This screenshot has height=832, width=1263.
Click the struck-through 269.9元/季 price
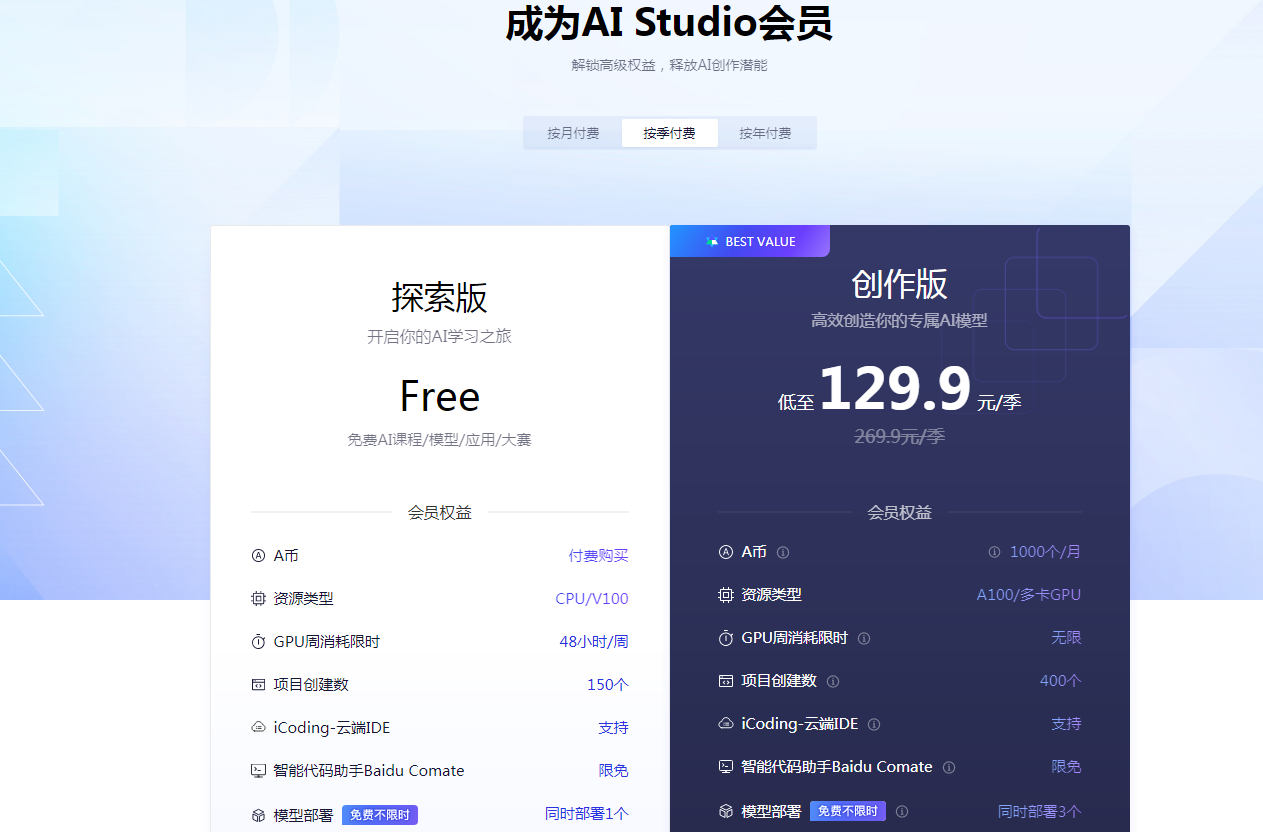coord(900,436)
